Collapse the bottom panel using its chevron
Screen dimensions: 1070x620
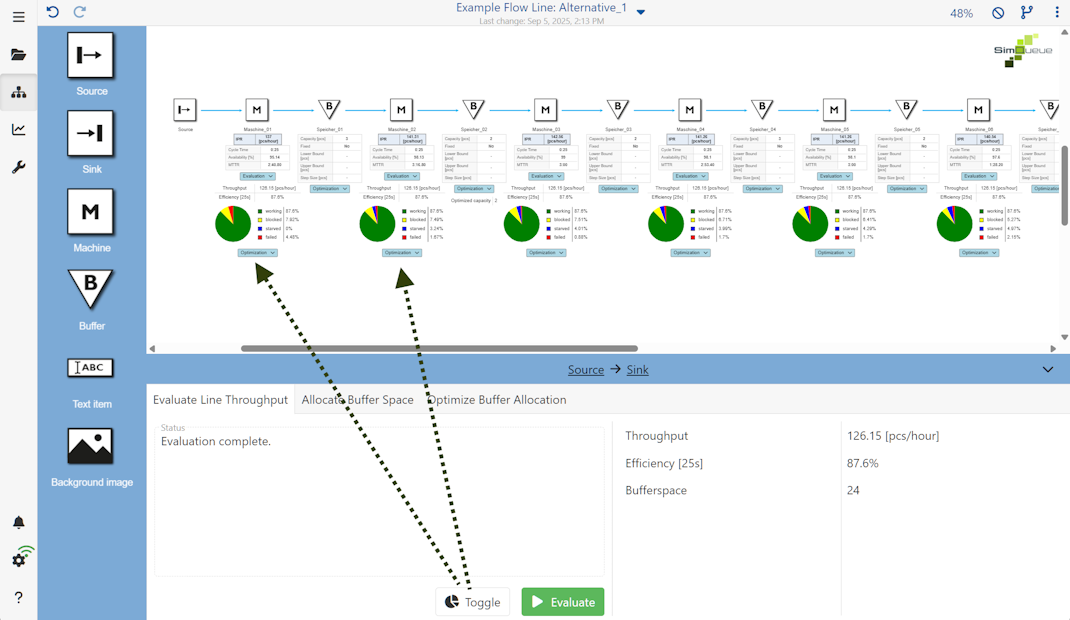click(1048, 369)
